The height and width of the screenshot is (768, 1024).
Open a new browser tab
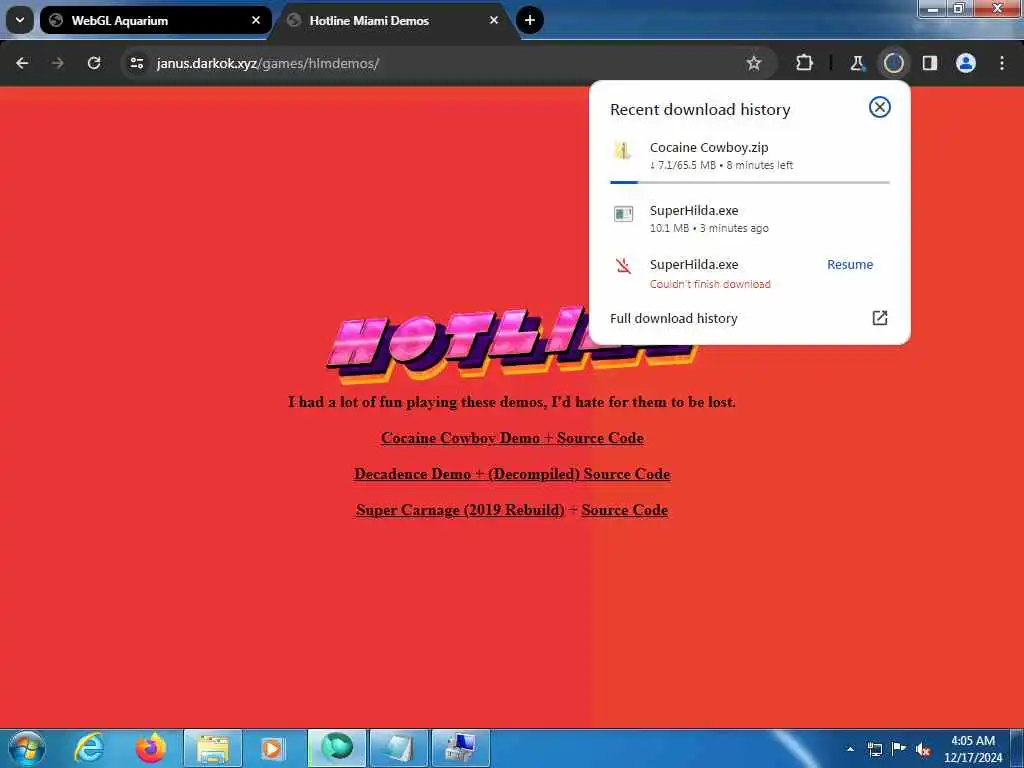[530, 20]
